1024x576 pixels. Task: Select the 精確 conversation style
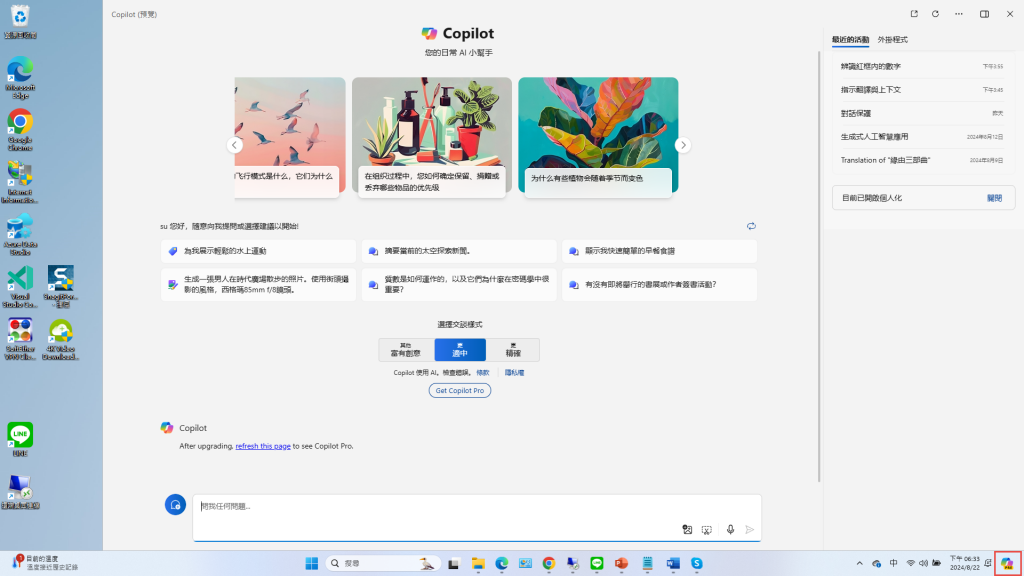(x=513, y=350)
